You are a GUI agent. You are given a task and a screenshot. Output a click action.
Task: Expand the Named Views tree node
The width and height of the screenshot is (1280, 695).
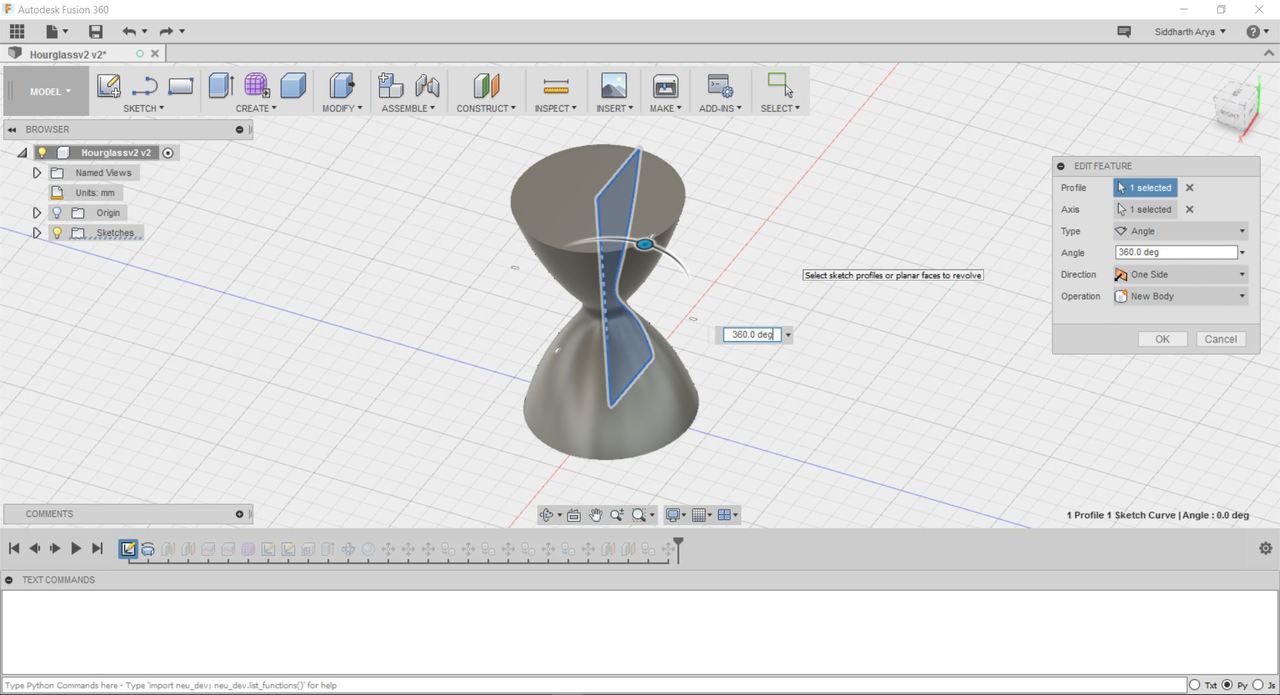point(37,173)
